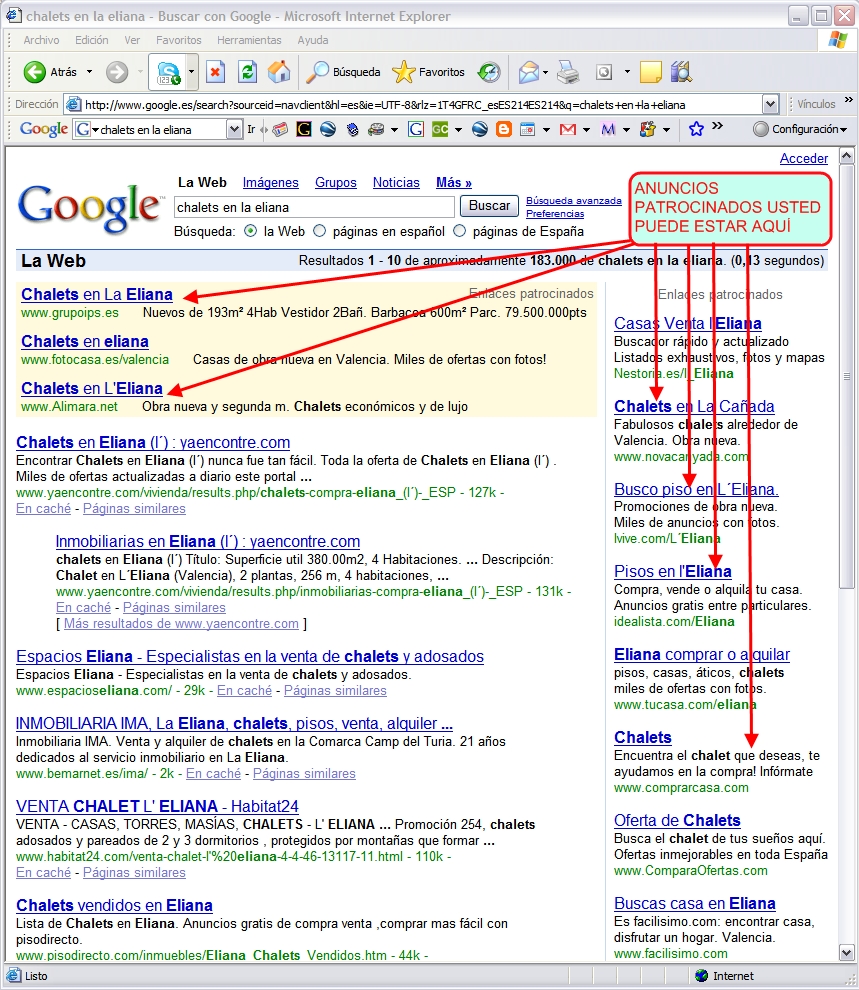This screenshot has width=859, height=990.
Task: Print the page with printer icon
Action: click(x=568, y=72)
